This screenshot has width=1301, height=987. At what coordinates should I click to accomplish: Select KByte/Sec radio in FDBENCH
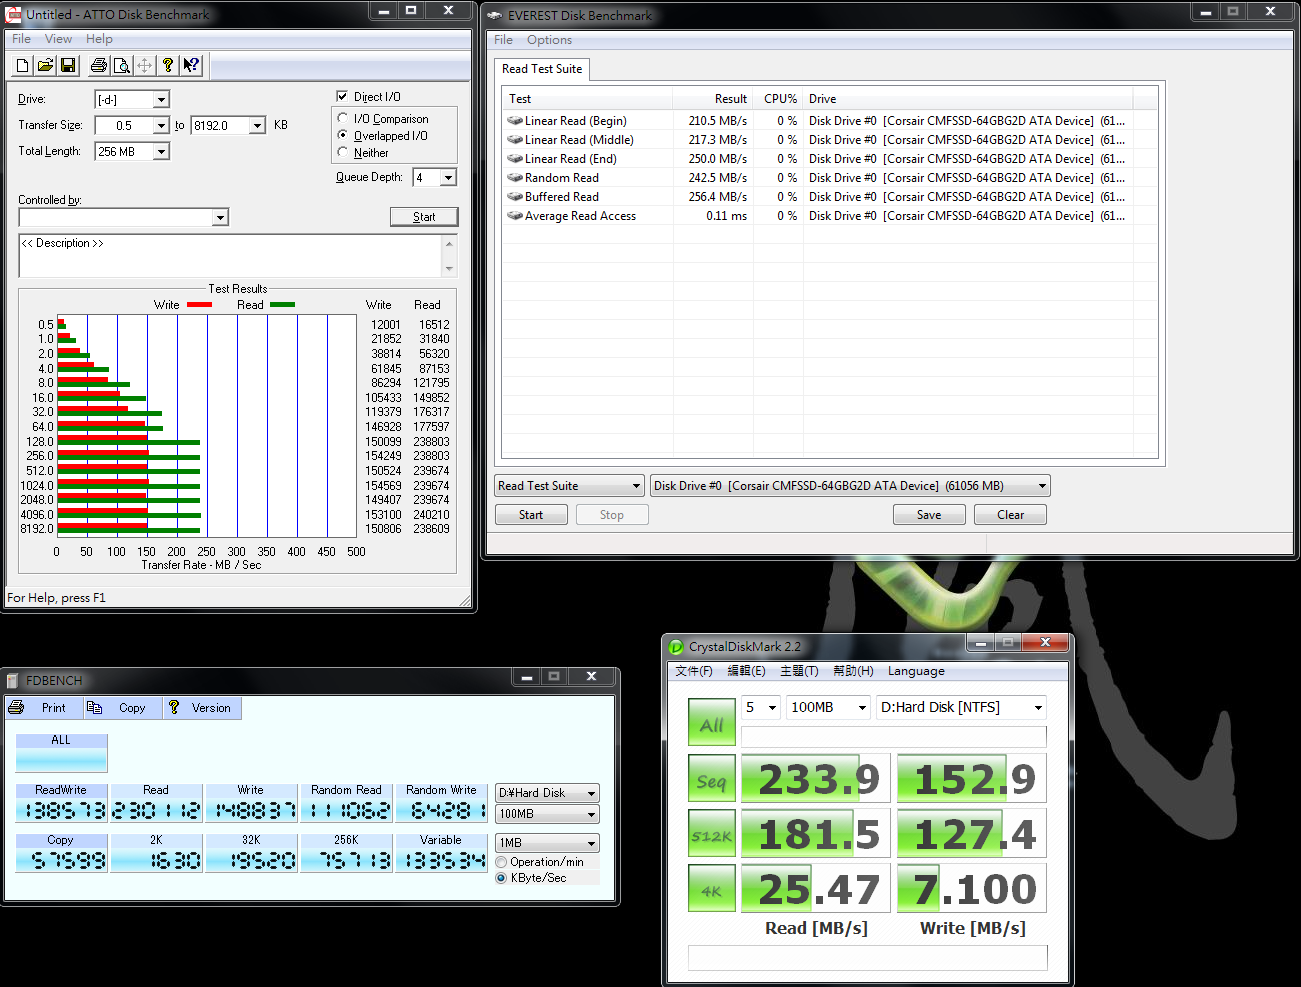coord(501,878)
